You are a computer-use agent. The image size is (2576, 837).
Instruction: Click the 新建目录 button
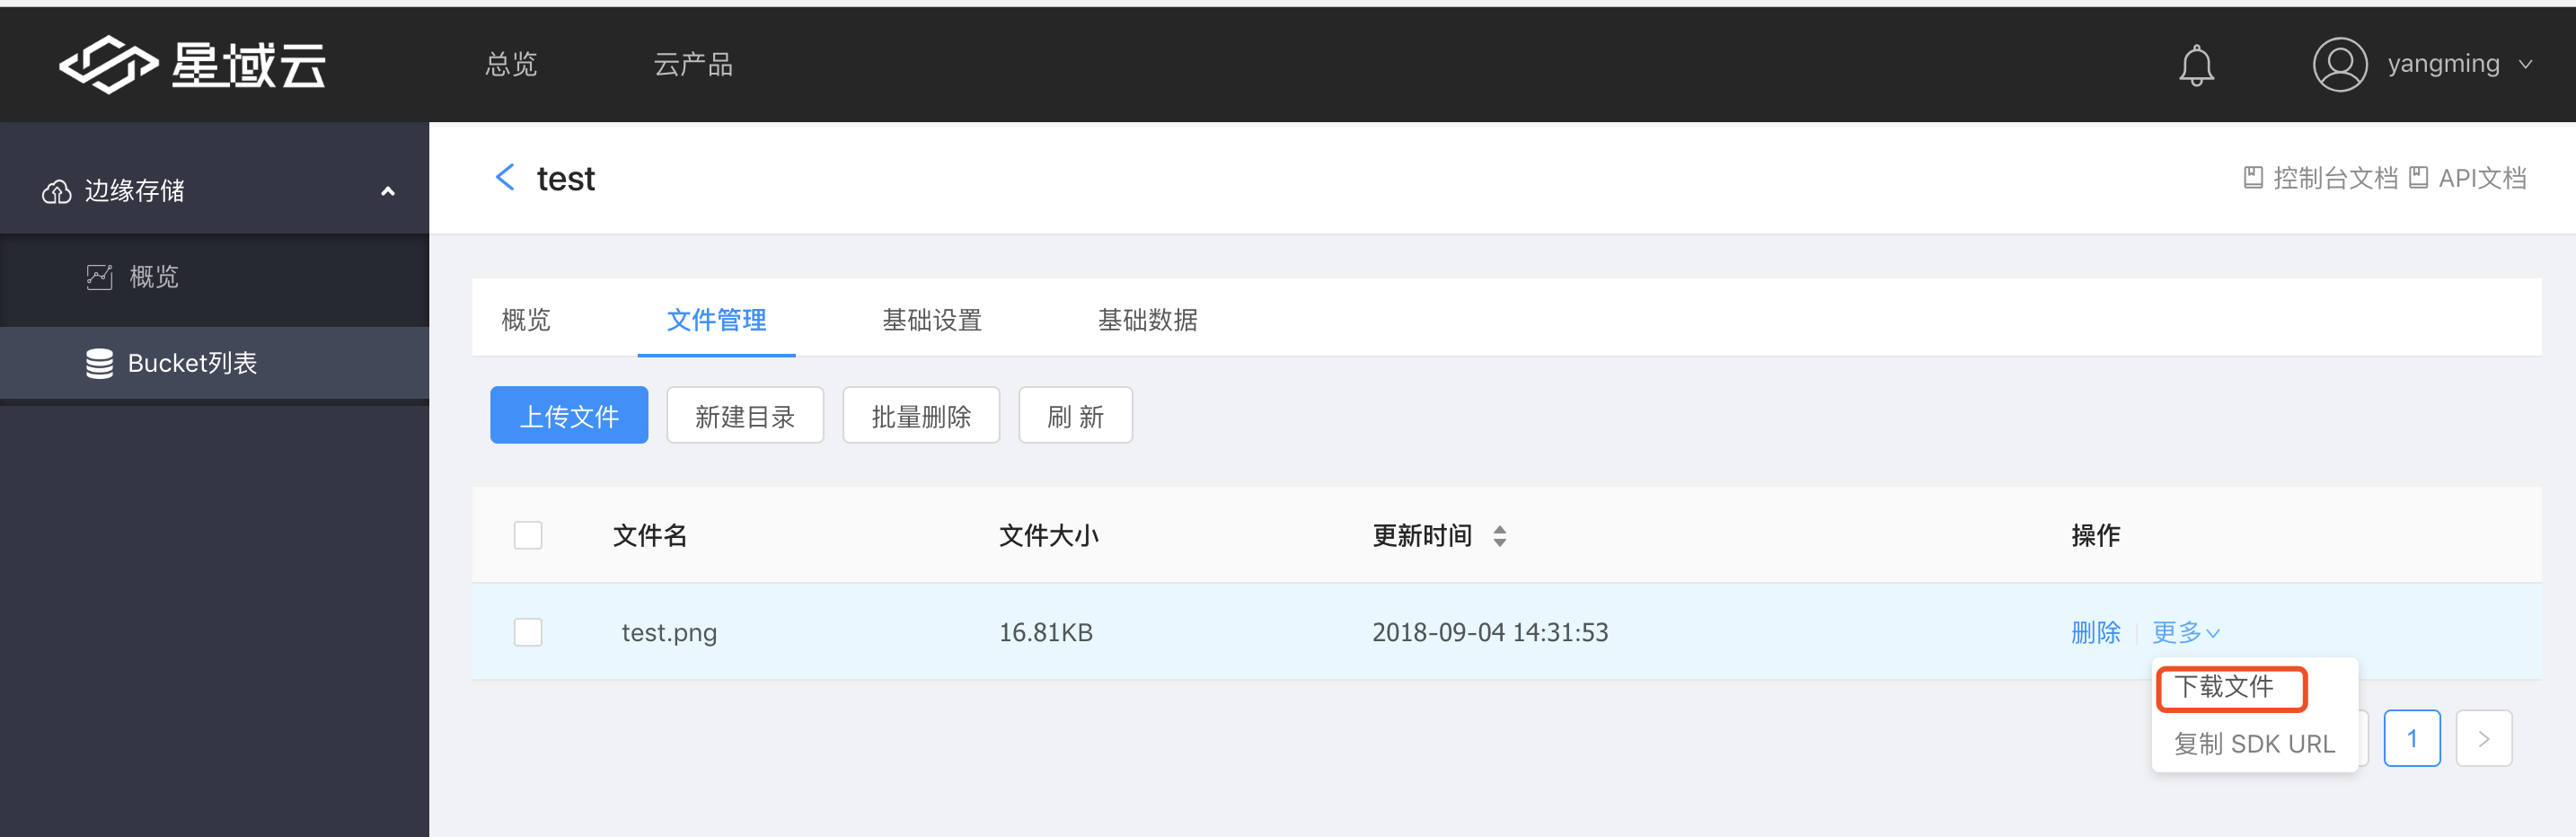[745, 414]
